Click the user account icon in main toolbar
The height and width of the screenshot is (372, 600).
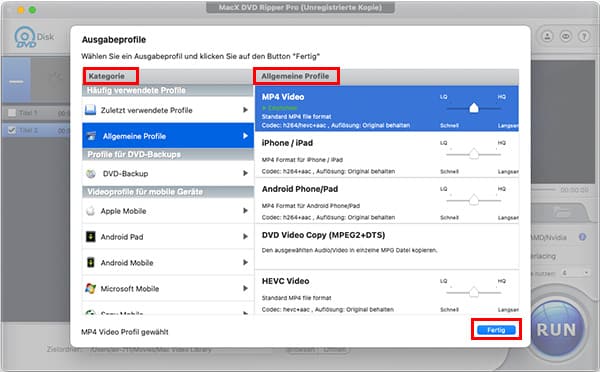coord(547,36)
